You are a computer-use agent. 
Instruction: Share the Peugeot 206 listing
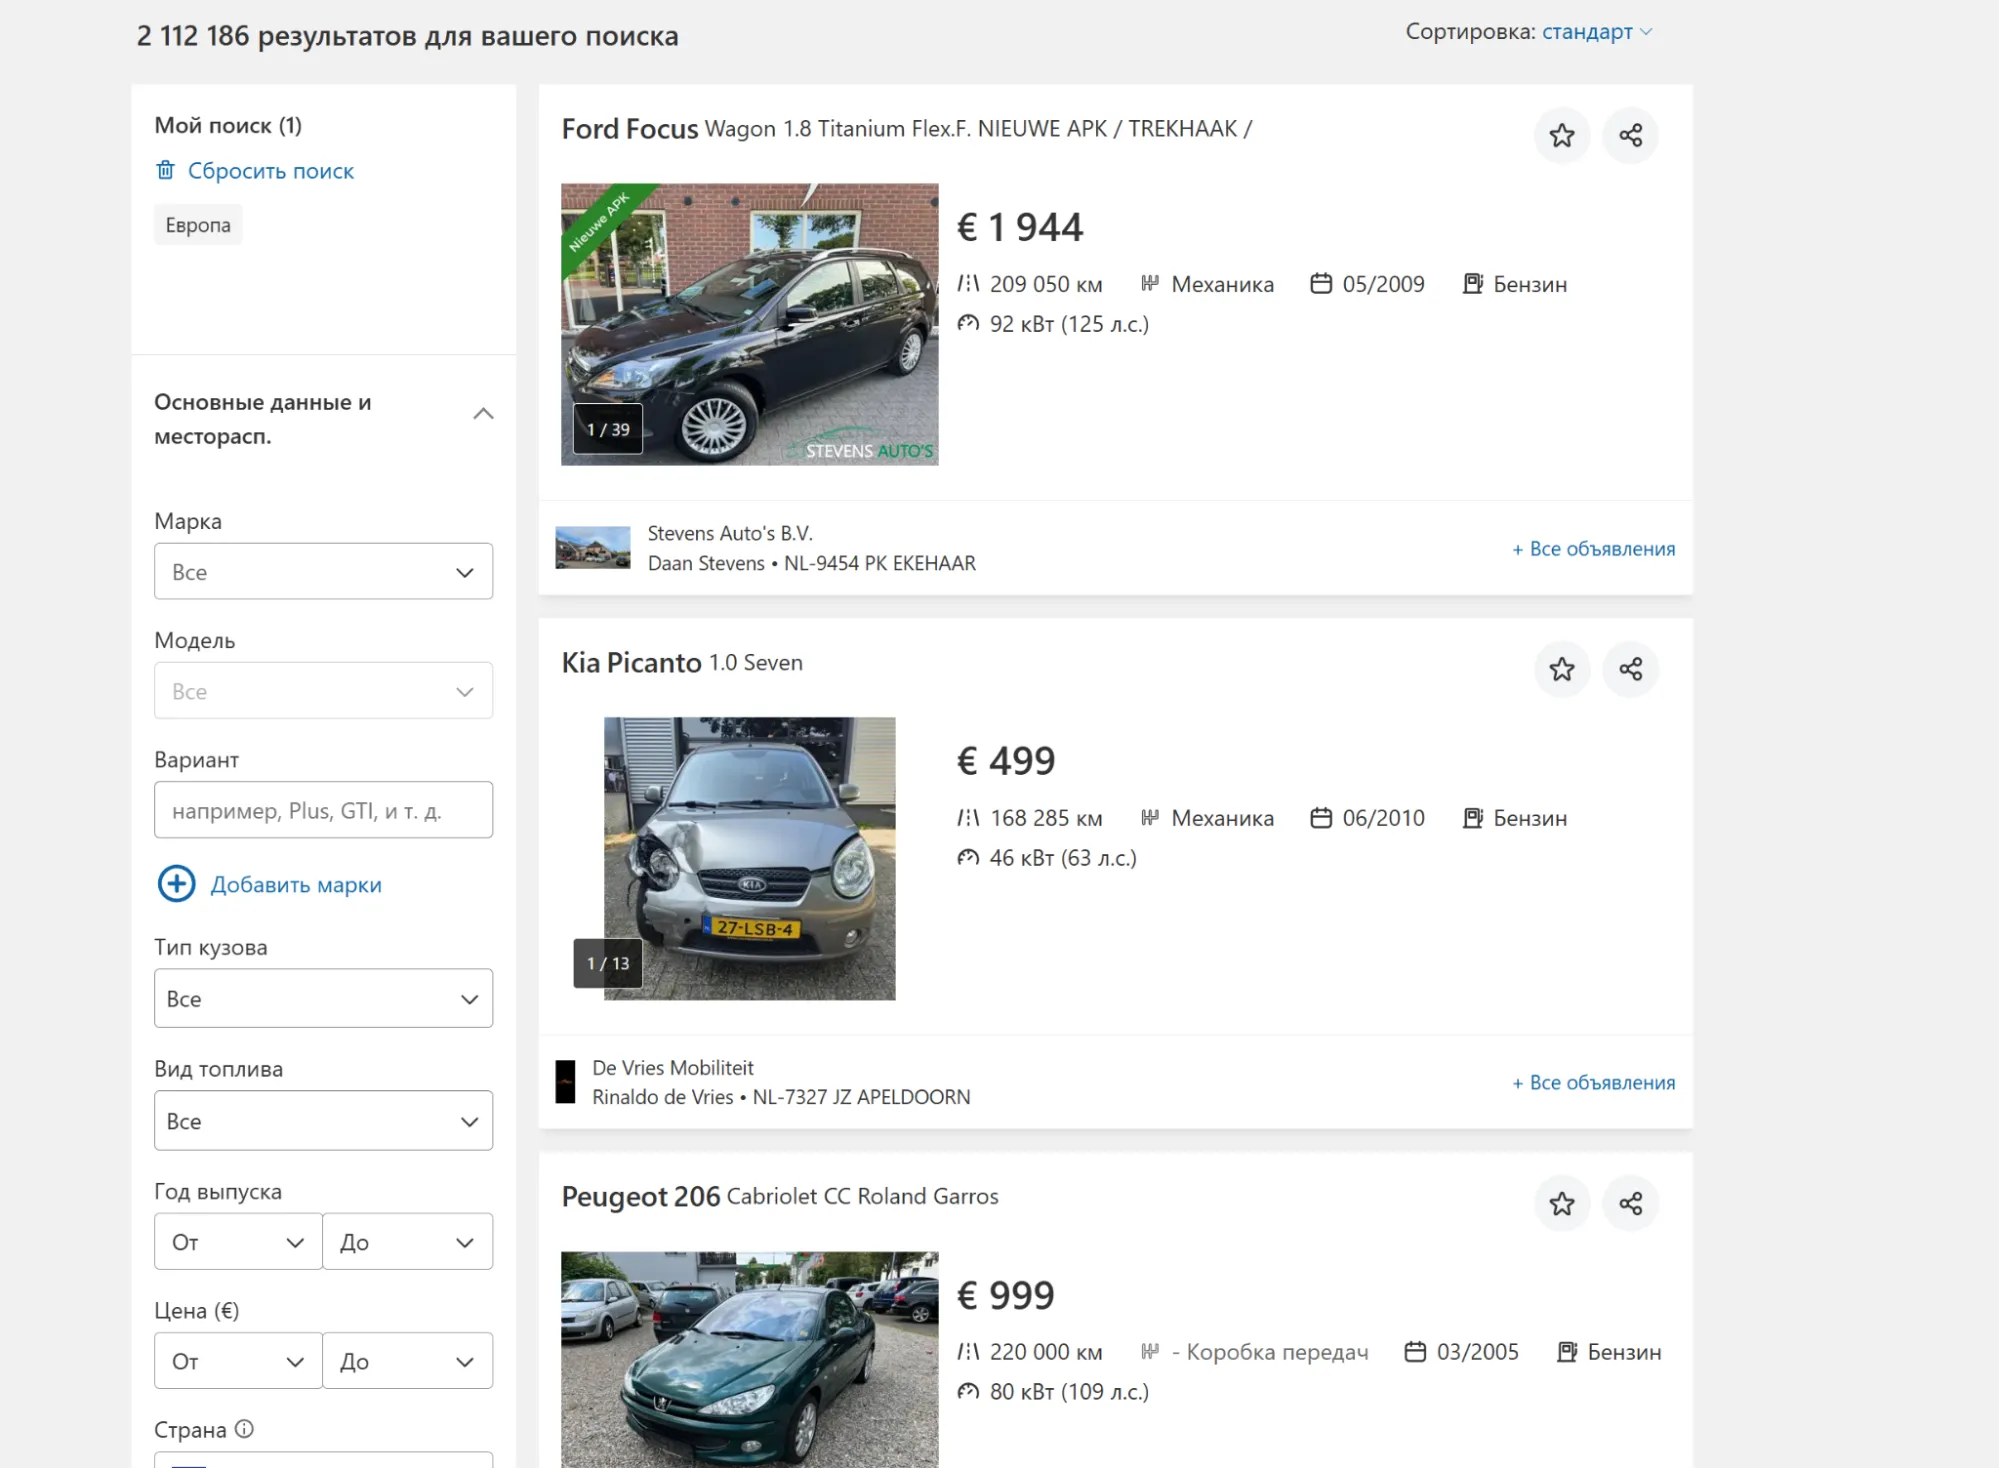pyautogui.click(x=1630, y=1203)
